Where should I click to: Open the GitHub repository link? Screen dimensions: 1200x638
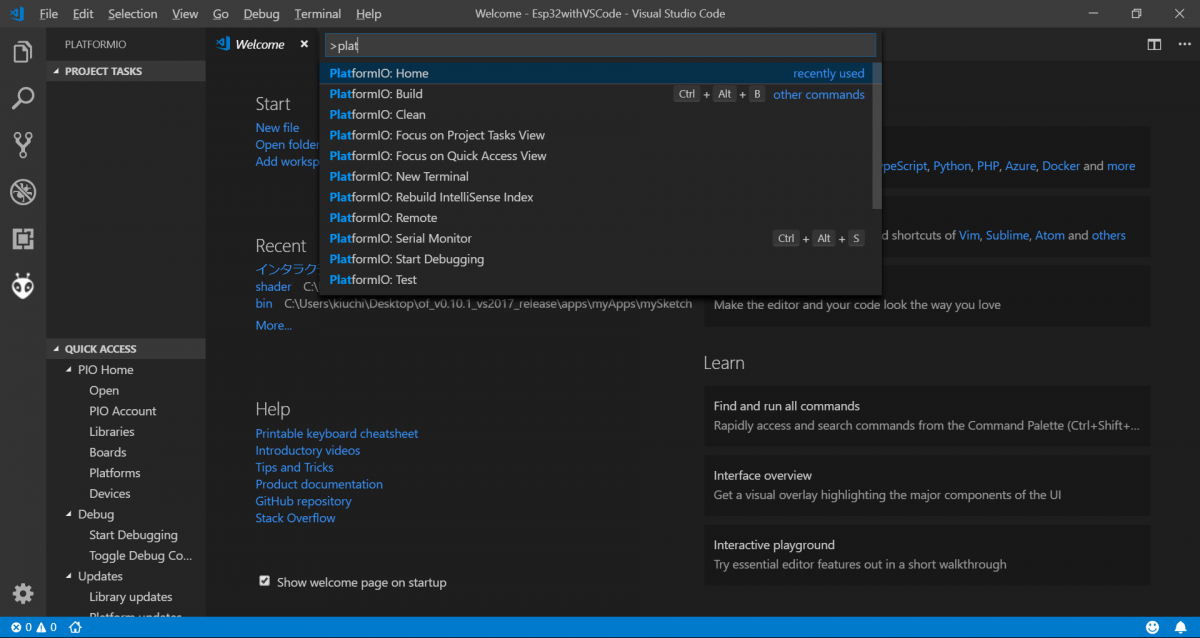(303, 501)
